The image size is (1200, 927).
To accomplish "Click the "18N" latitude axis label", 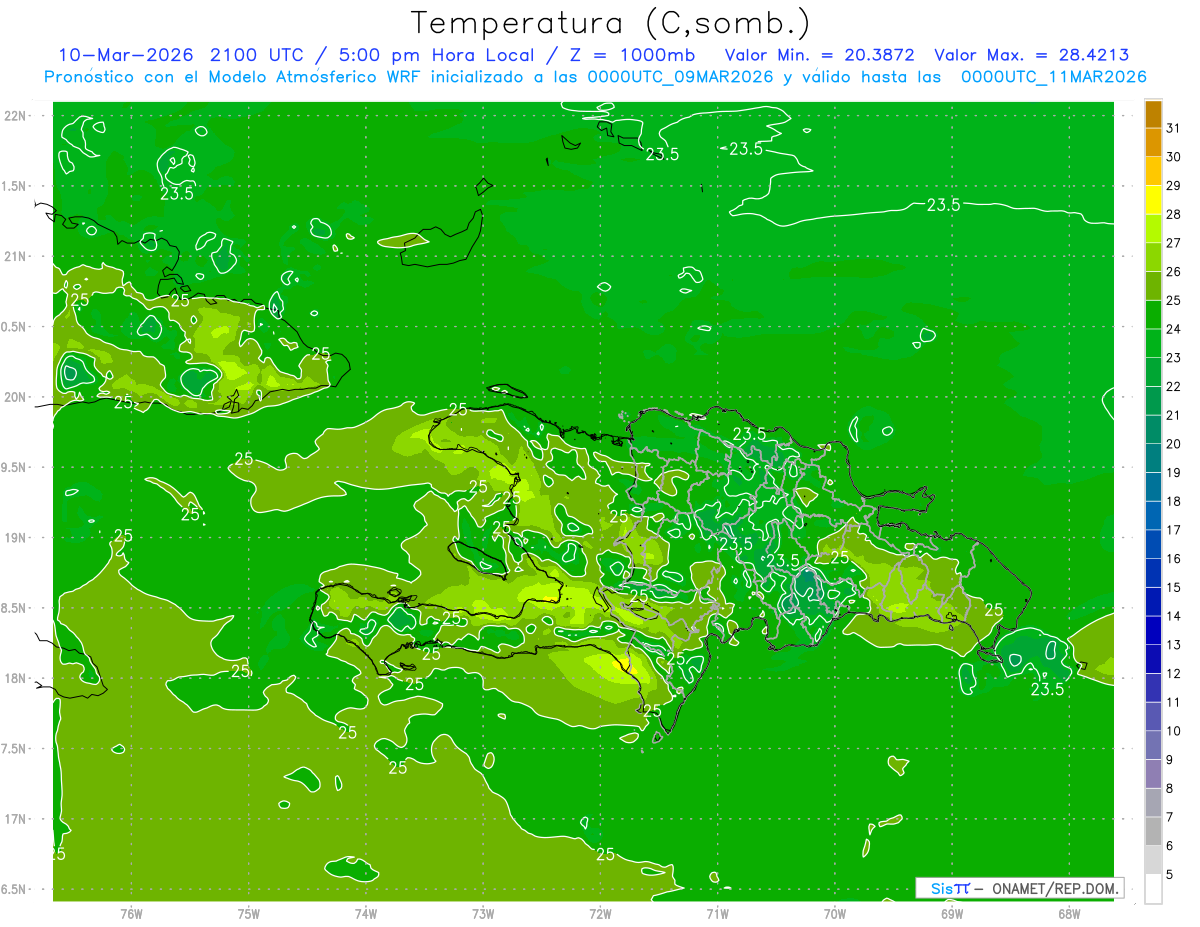I will click(17, 678).
